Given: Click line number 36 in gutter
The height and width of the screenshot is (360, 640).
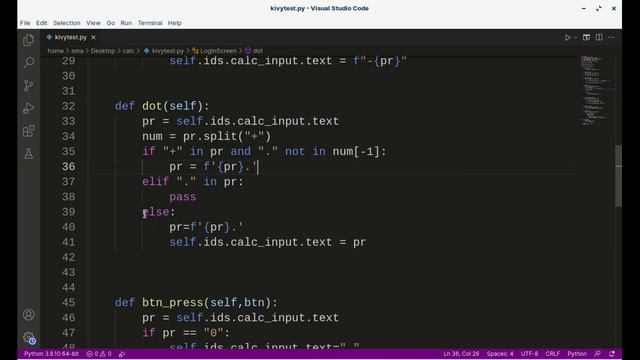Looking at the screenshot, I should point(68,167).
